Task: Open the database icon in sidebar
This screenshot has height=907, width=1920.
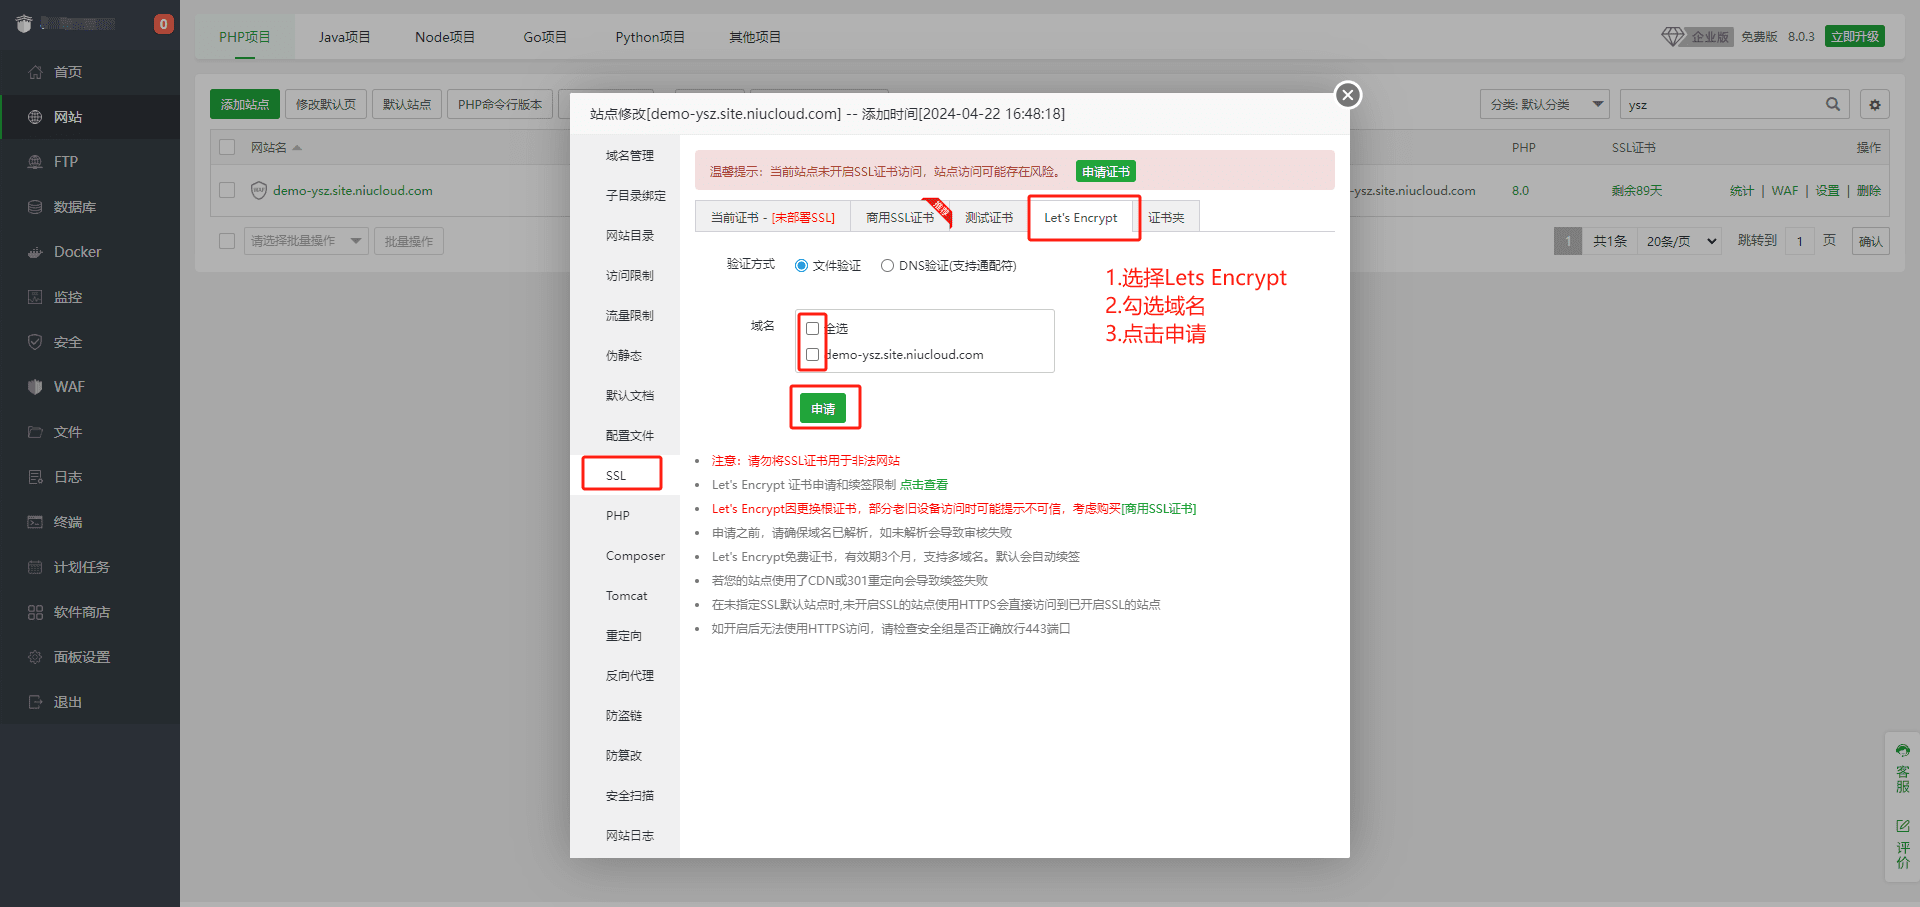Action: (35, 207)
